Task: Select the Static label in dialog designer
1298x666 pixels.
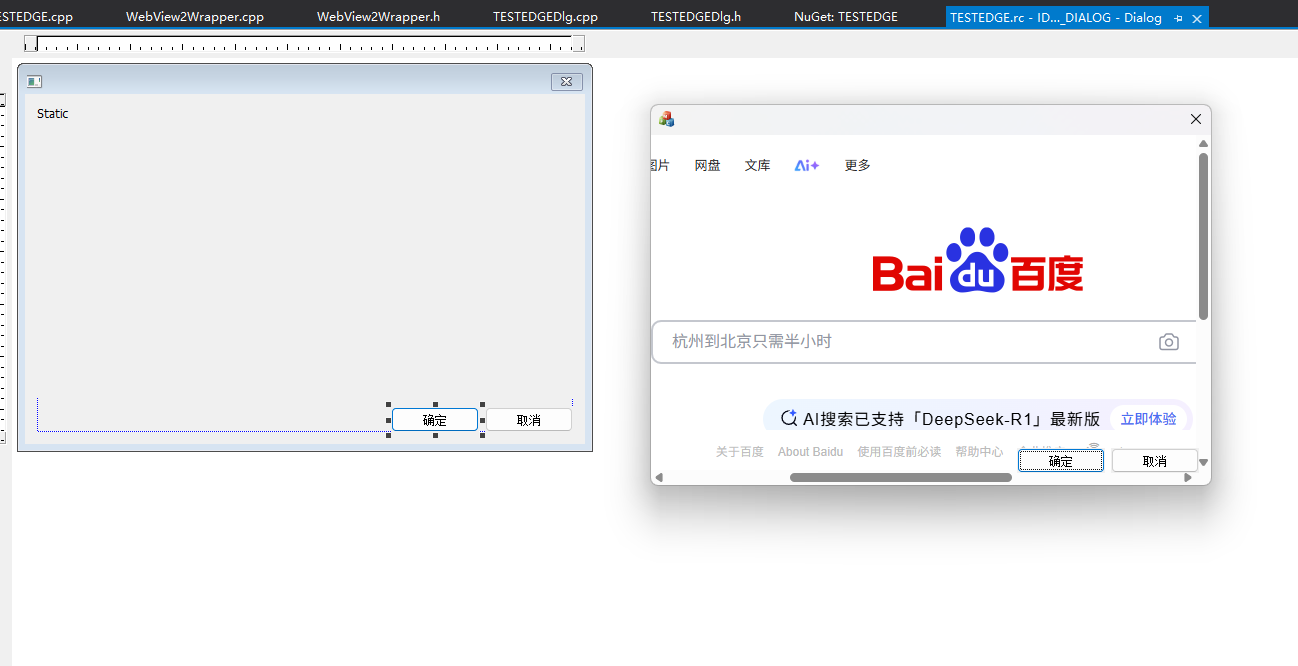Action: (x=53, y=114)
